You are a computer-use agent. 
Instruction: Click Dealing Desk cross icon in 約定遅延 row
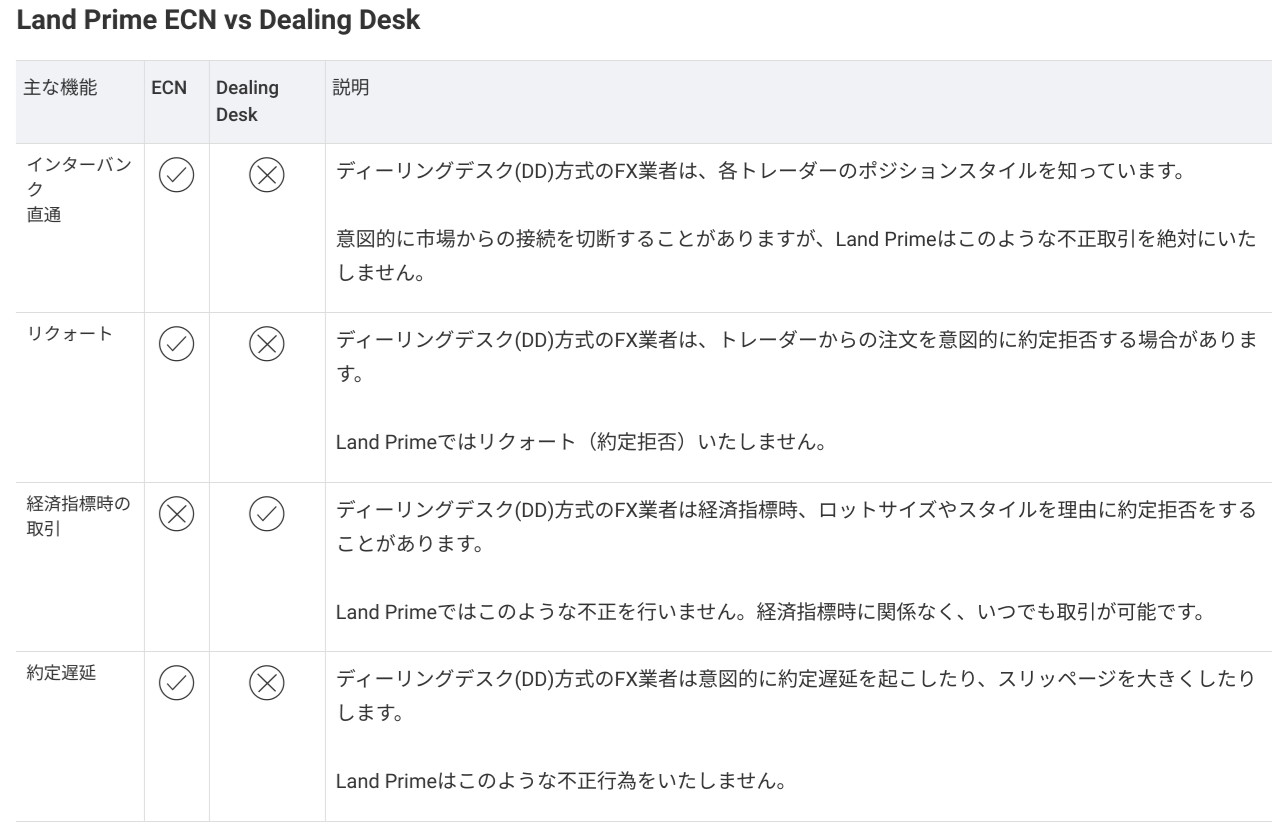[x=267, y=683]
